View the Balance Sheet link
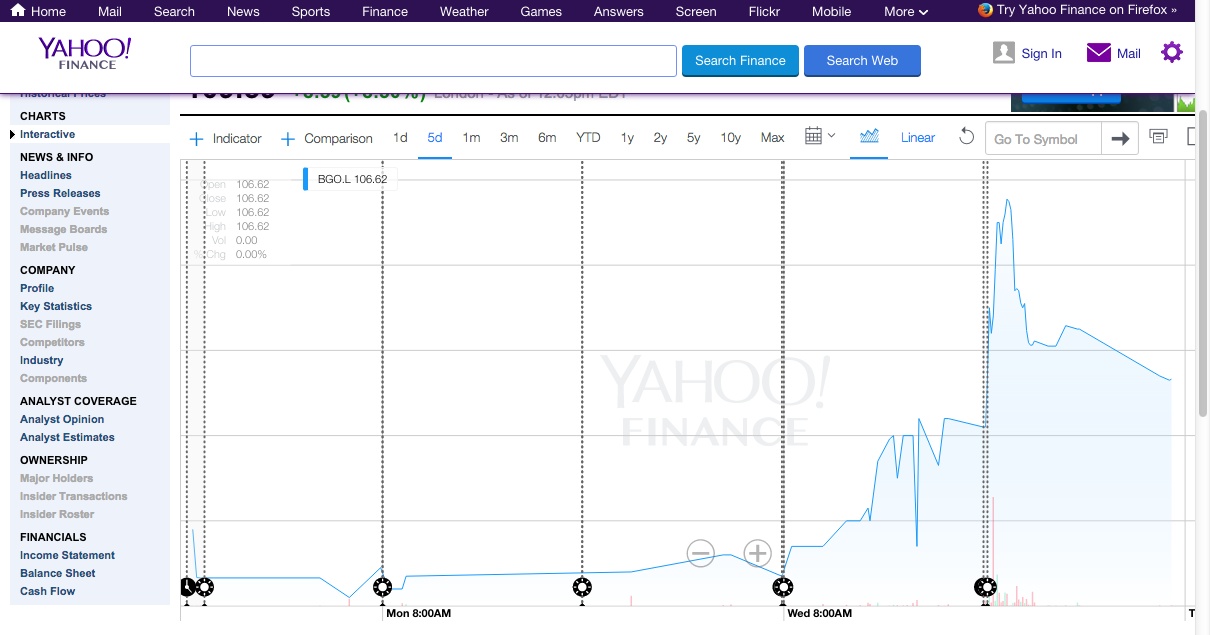Screen dimensions: 1210x635 point(58,573)
